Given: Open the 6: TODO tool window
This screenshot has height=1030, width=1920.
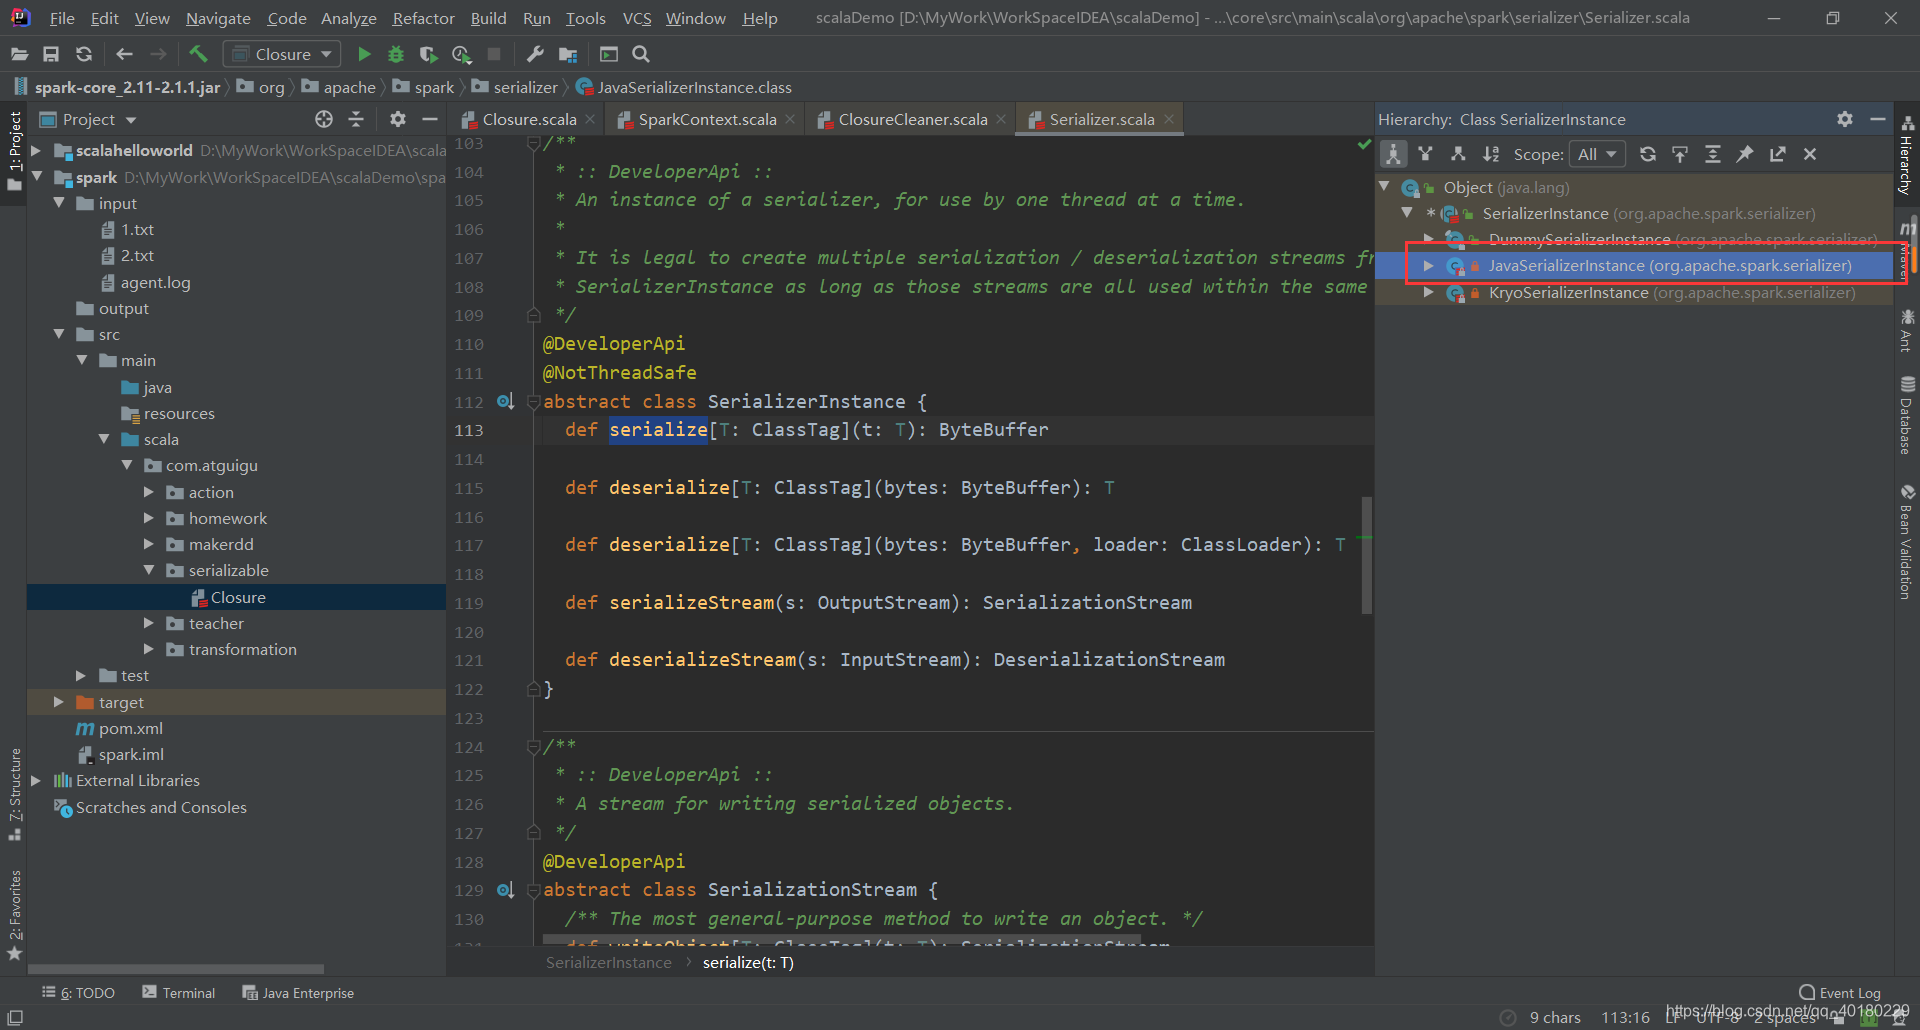Looking at the screenshot, I should coord(78,993).
